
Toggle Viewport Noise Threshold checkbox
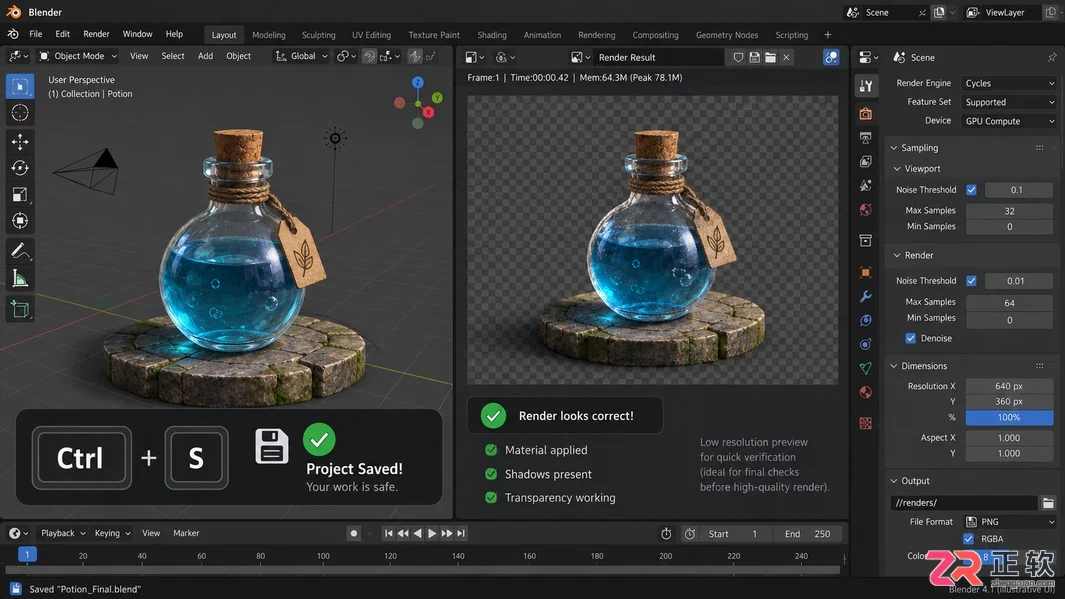[971, 190]
